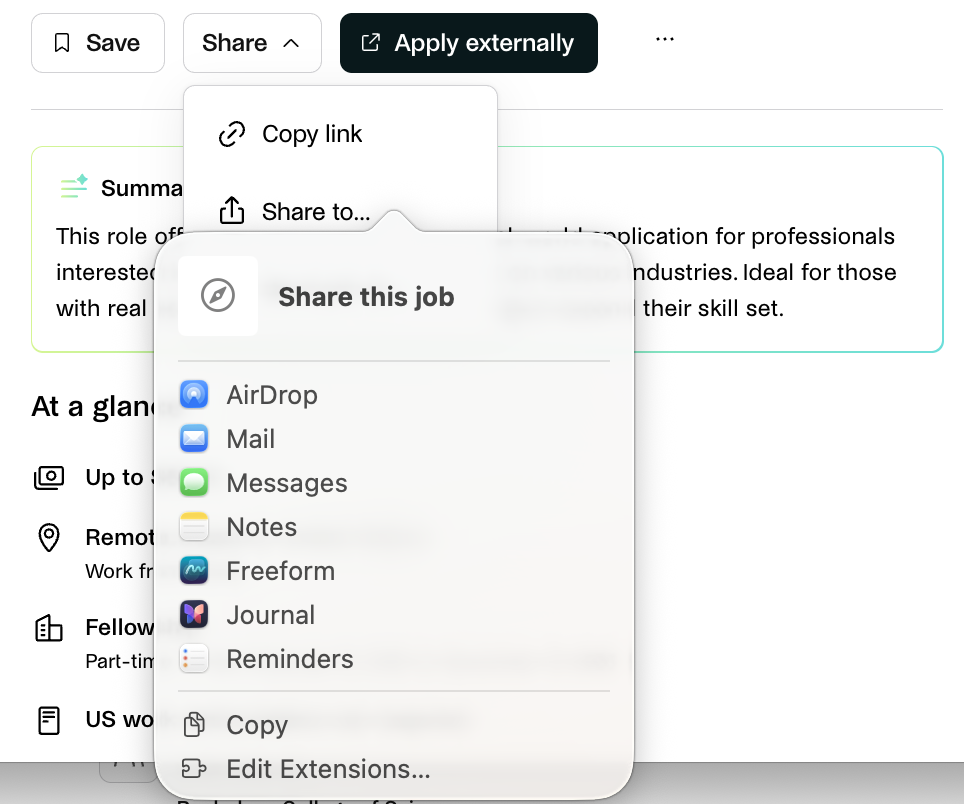
Task: Click the Safari compass icon thumbnail
Action: click(218, 296)
